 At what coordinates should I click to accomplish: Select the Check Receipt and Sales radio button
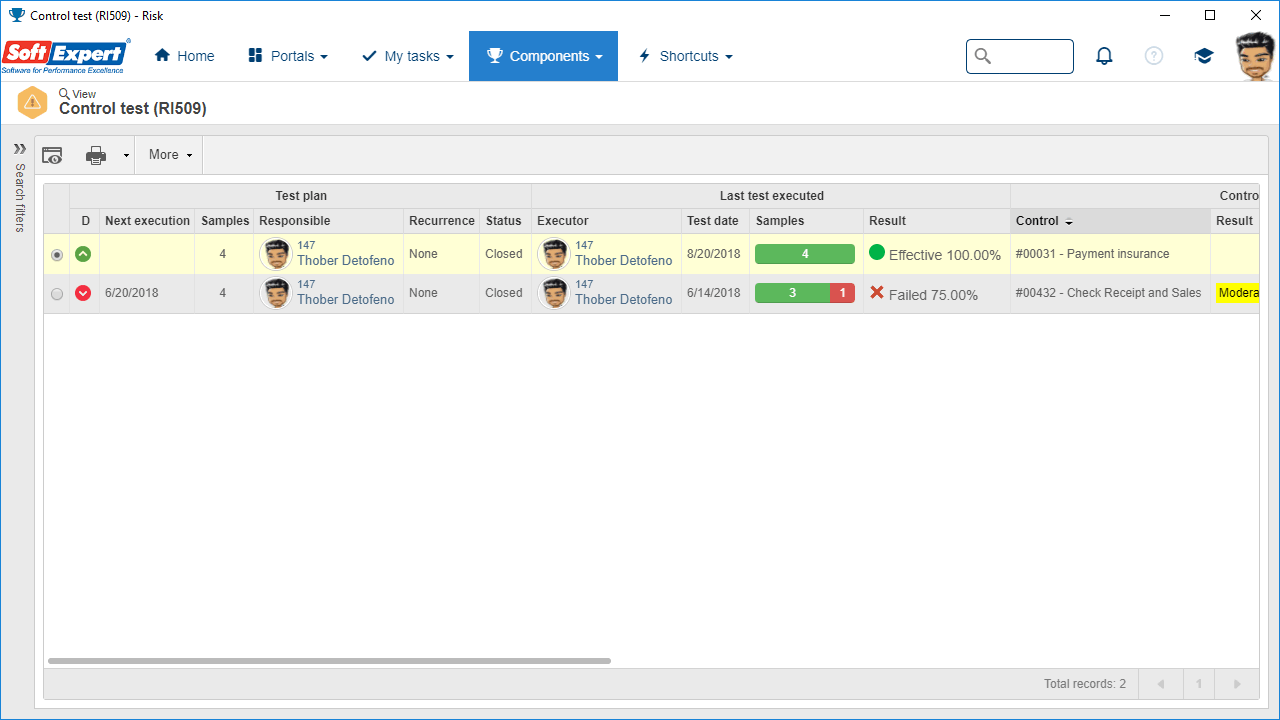57,294
